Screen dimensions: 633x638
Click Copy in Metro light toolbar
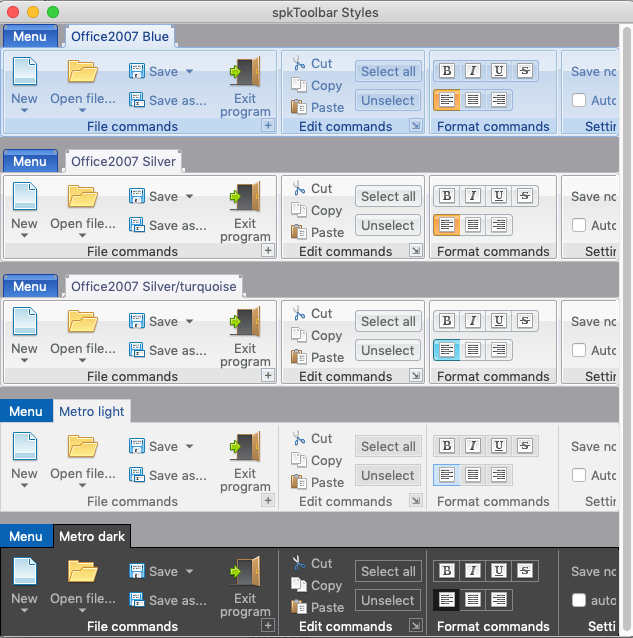pos(316,460)
